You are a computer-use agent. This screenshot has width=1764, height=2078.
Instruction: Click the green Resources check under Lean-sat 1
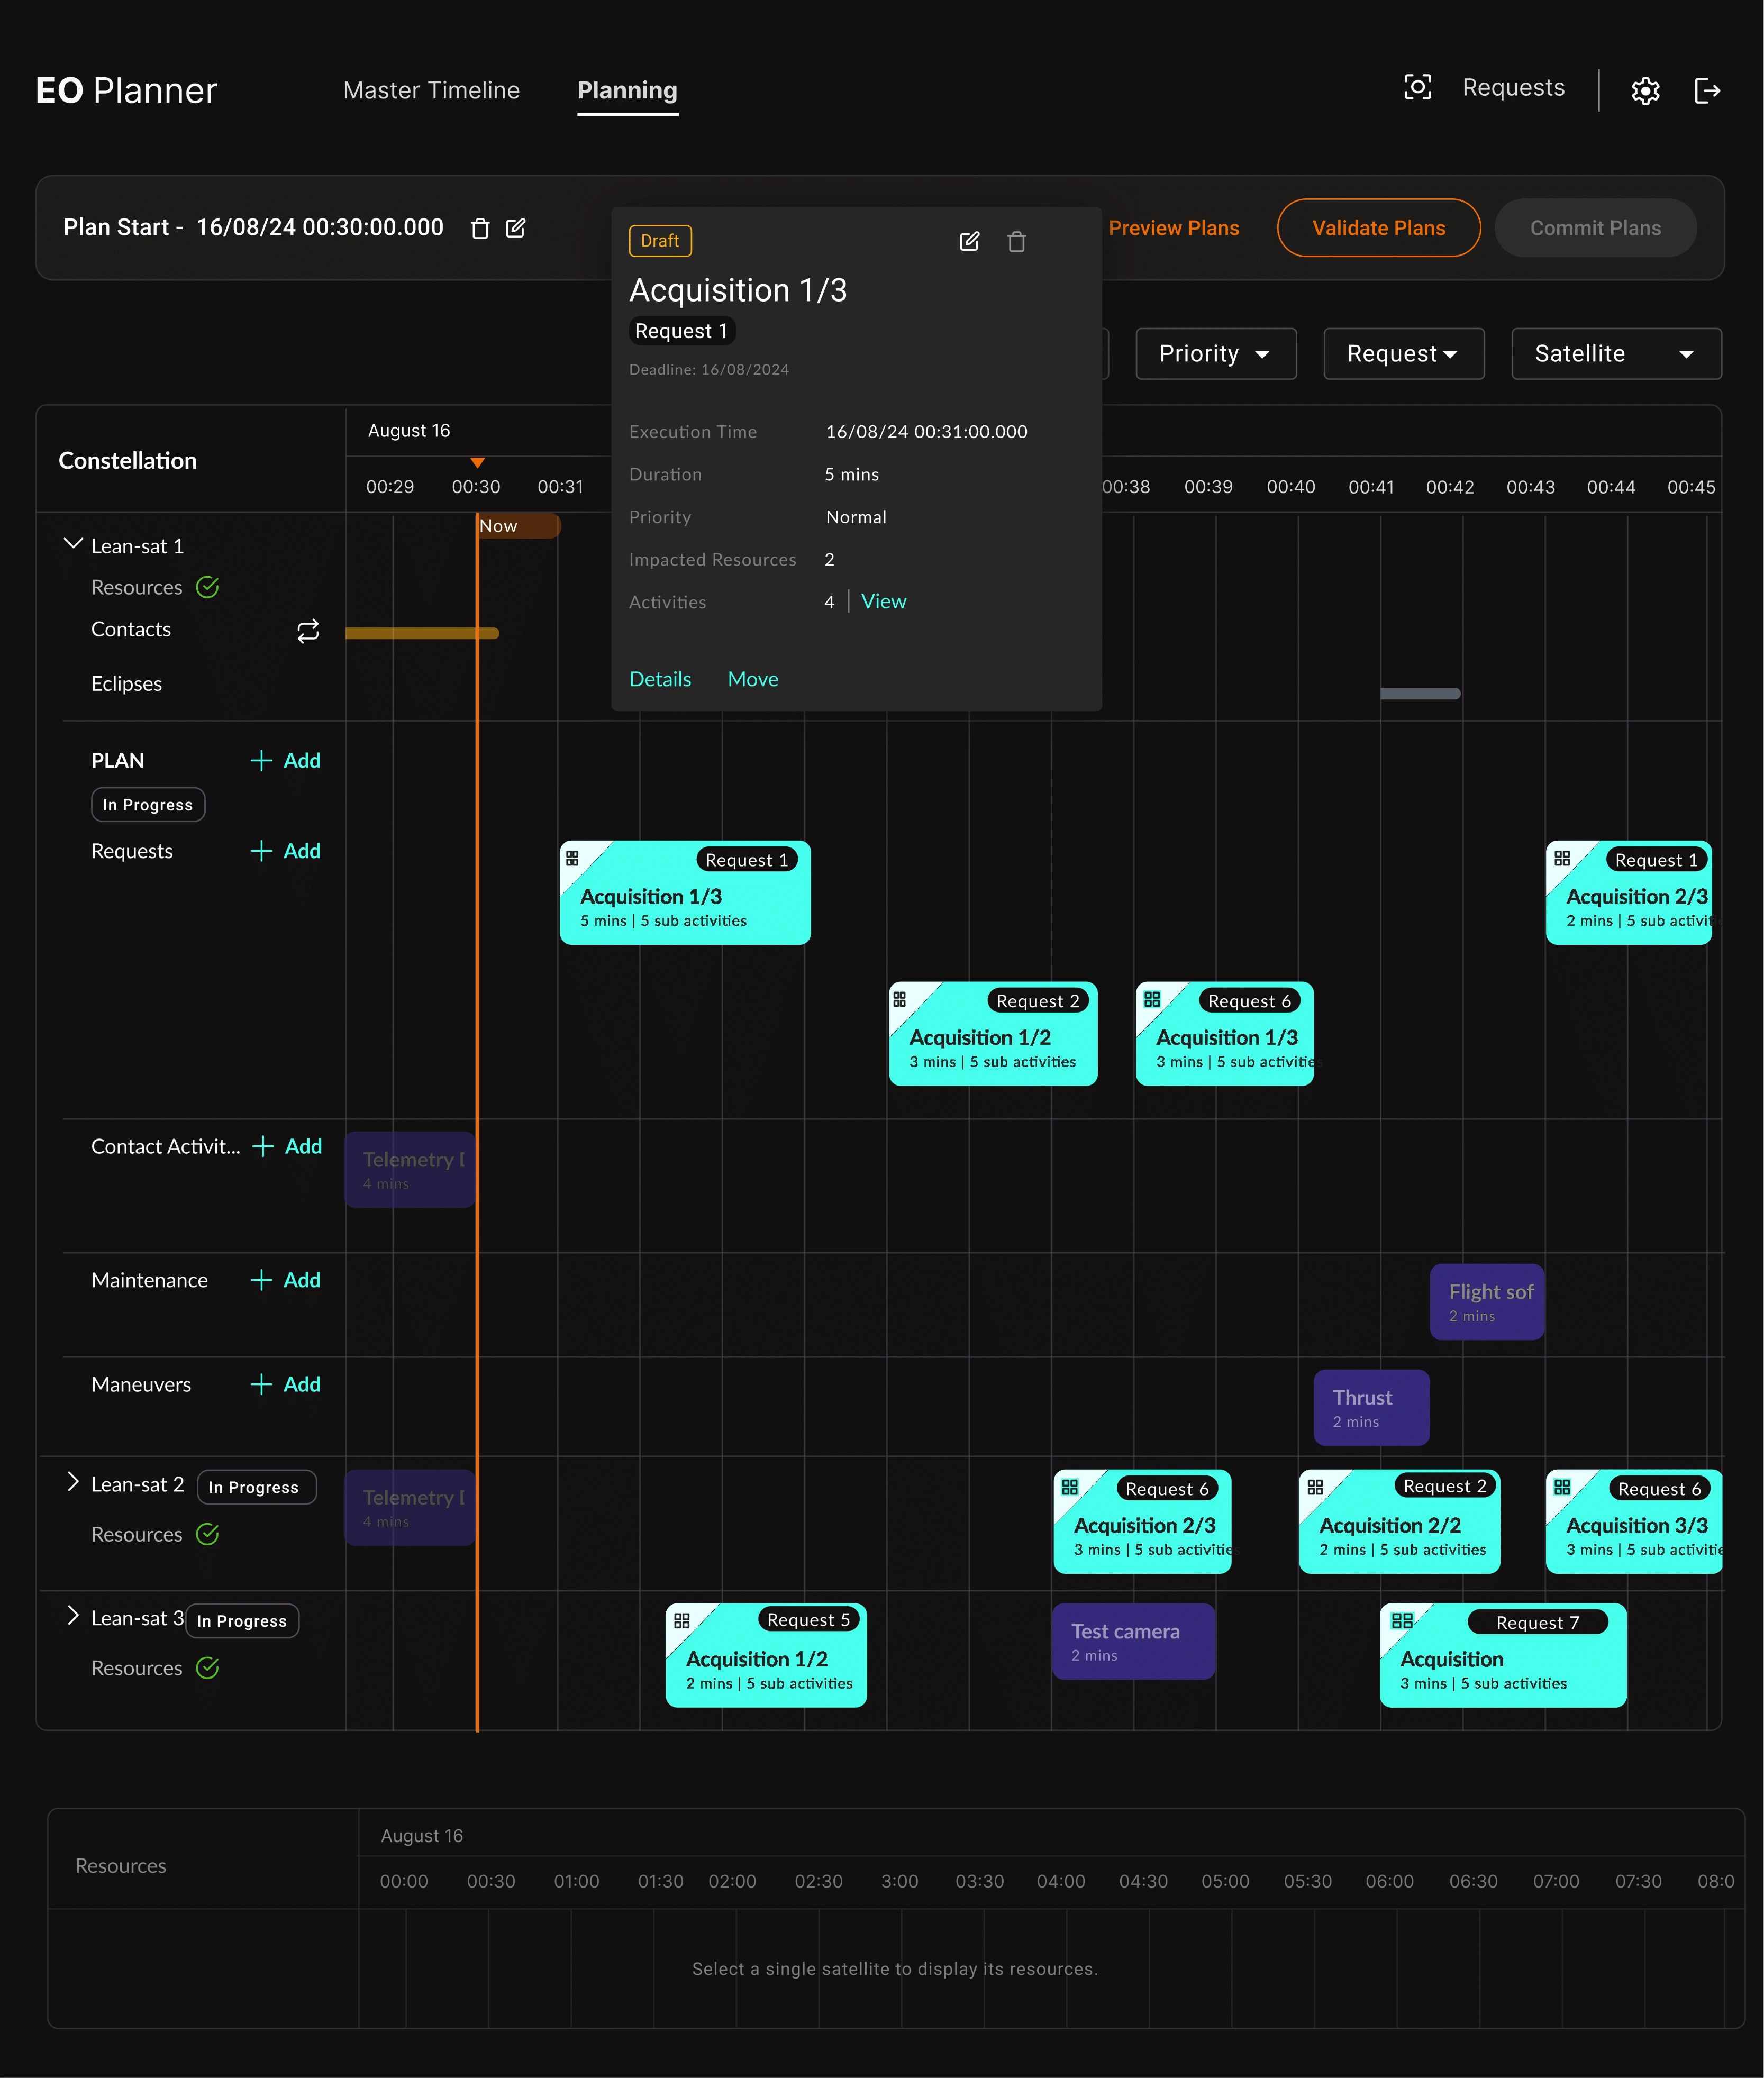[208, 587]
